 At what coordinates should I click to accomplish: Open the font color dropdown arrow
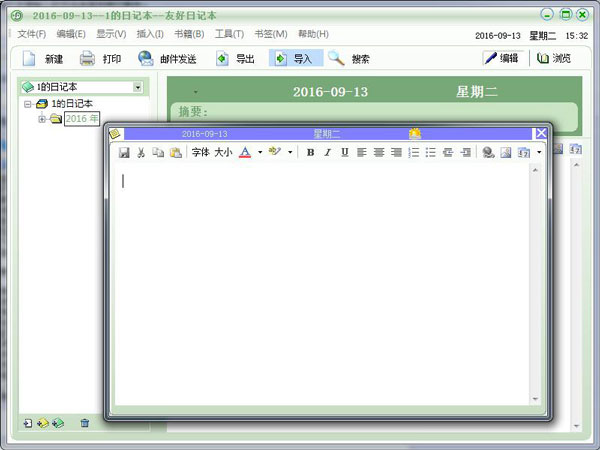tap(260, 152)
